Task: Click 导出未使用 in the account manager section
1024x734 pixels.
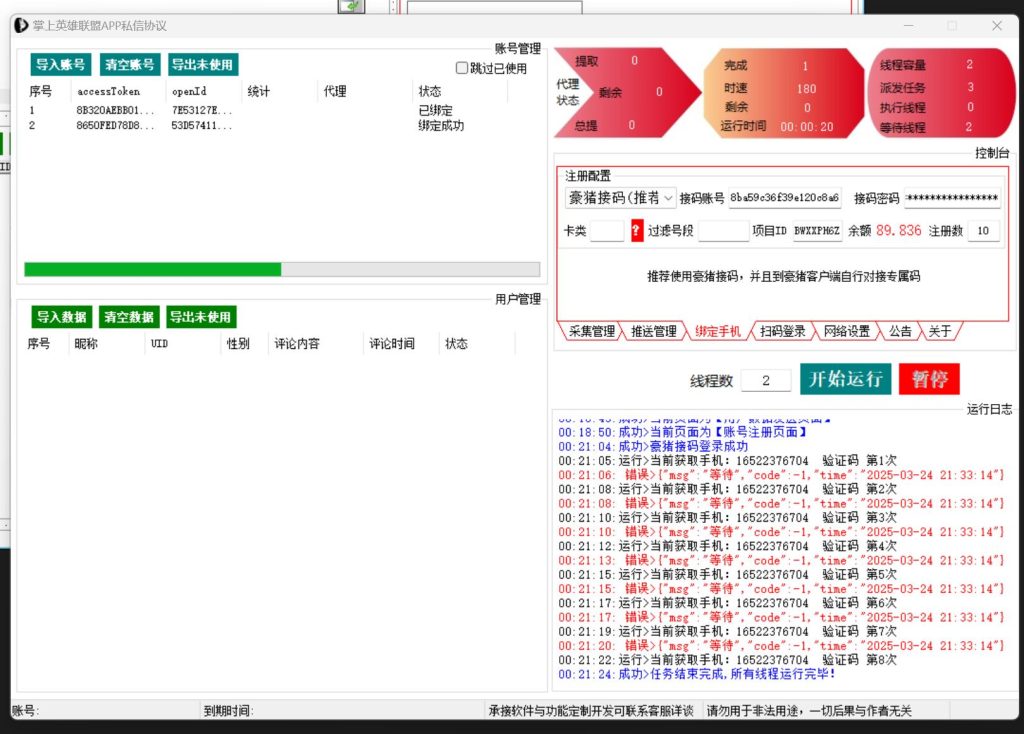Action: click(203, 64)
